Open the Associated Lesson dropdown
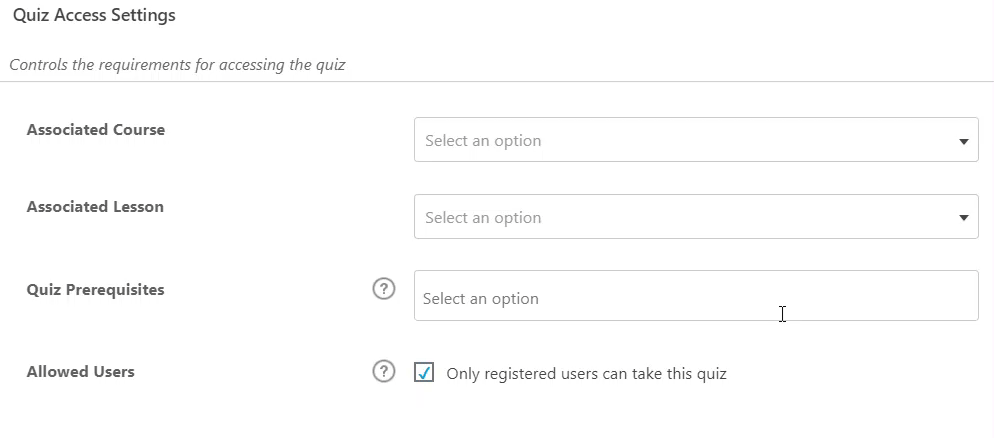Viewport: 994px width, 438px height. click(x=695, y=217)
